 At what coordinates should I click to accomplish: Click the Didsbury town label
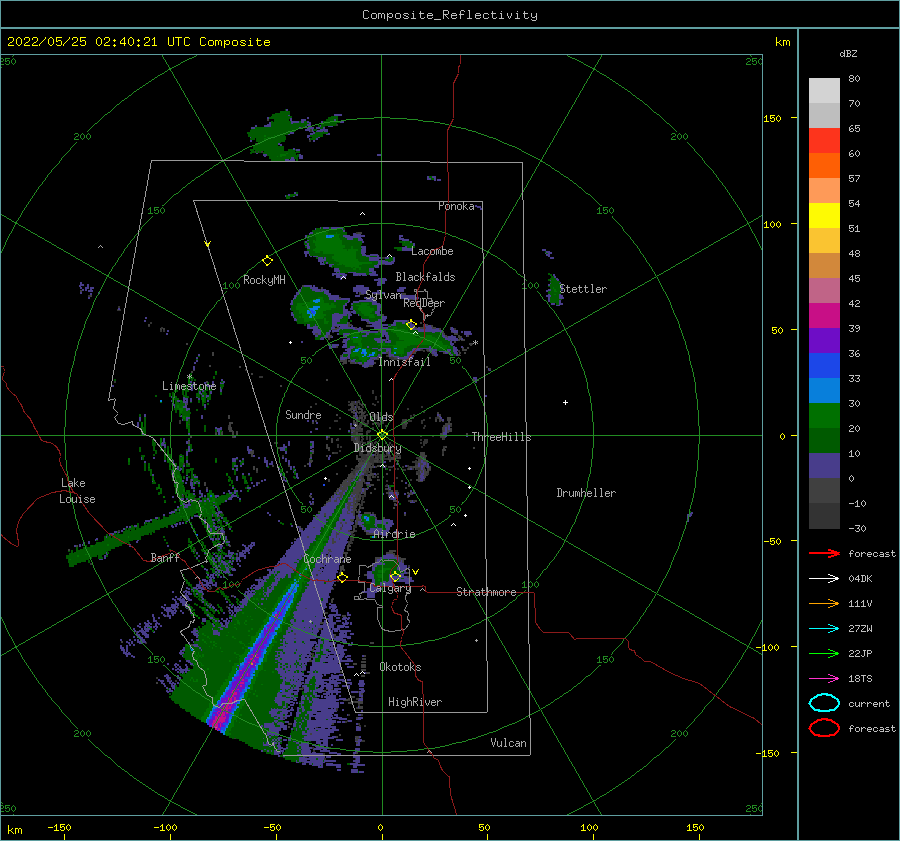[377, 448]
